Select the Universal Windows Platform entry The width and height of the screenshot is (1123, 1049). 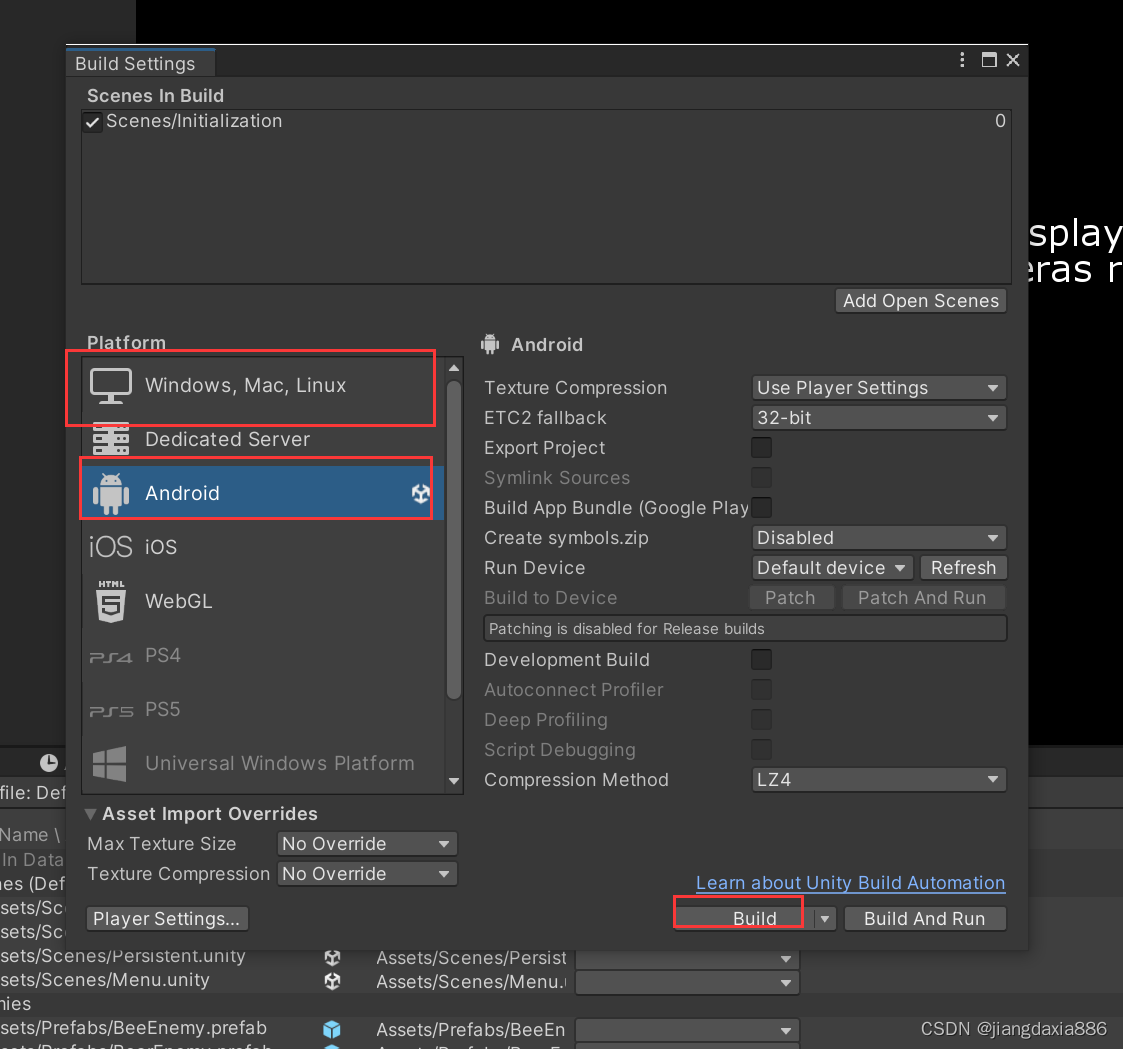coord(263,763)
